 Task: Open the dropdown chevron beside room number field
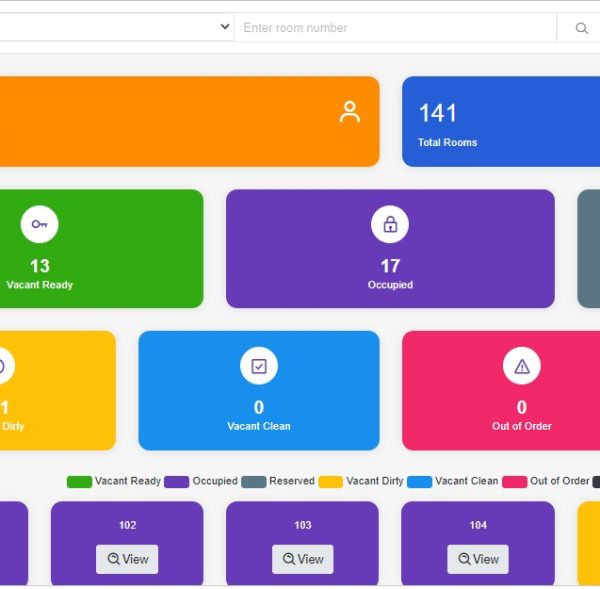(225, 27)
